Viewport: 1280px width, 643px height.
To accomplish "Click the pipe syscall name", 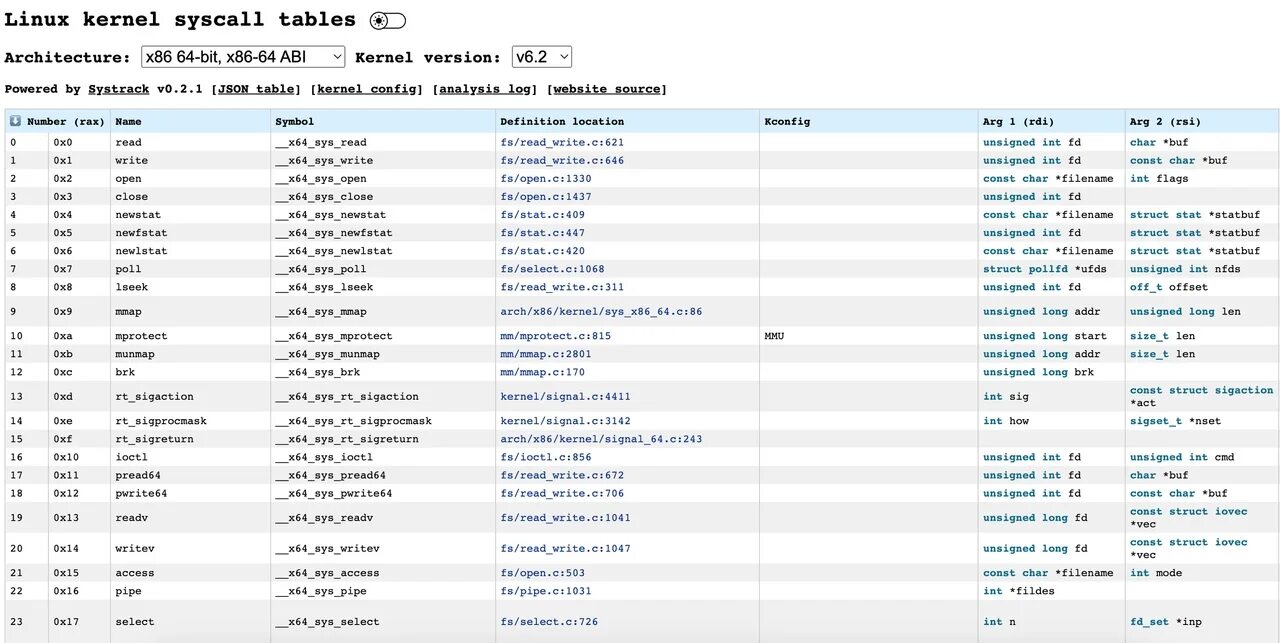I will (128, 590).
